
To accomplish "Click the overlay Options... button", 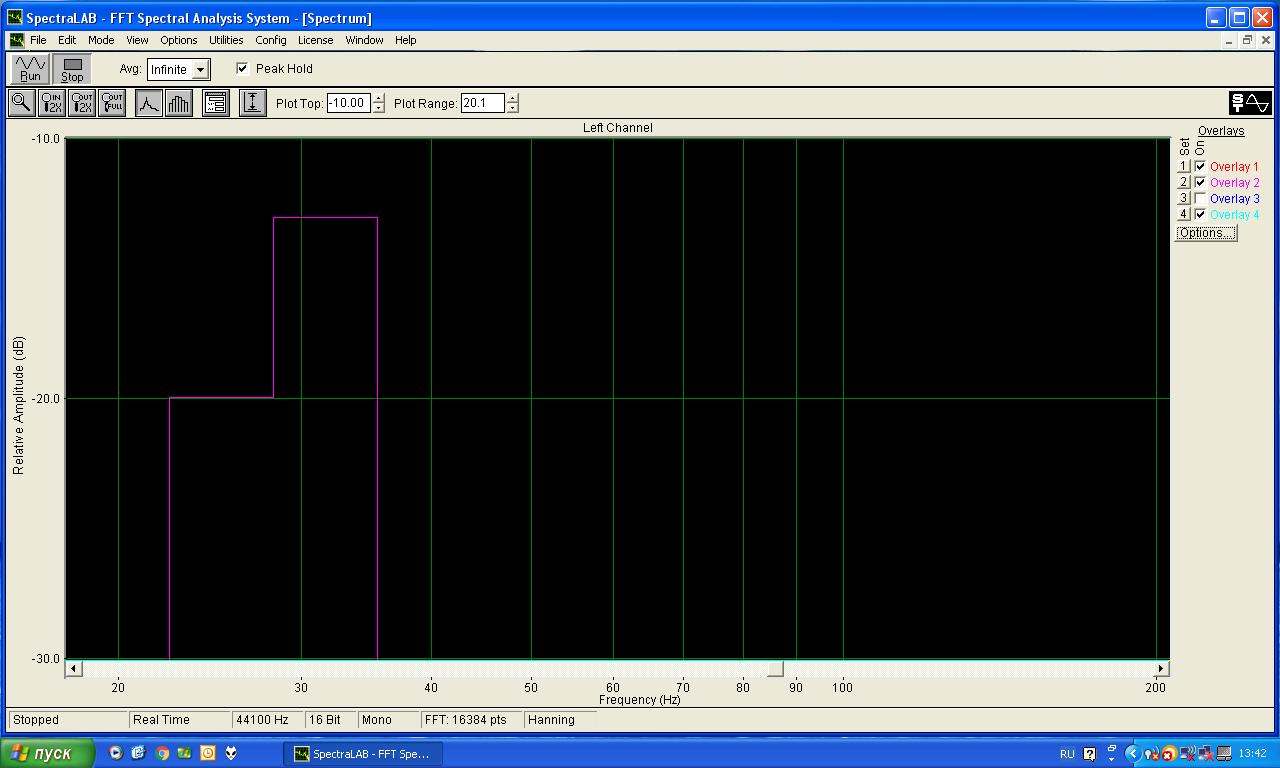I will tap(1205, 233).
